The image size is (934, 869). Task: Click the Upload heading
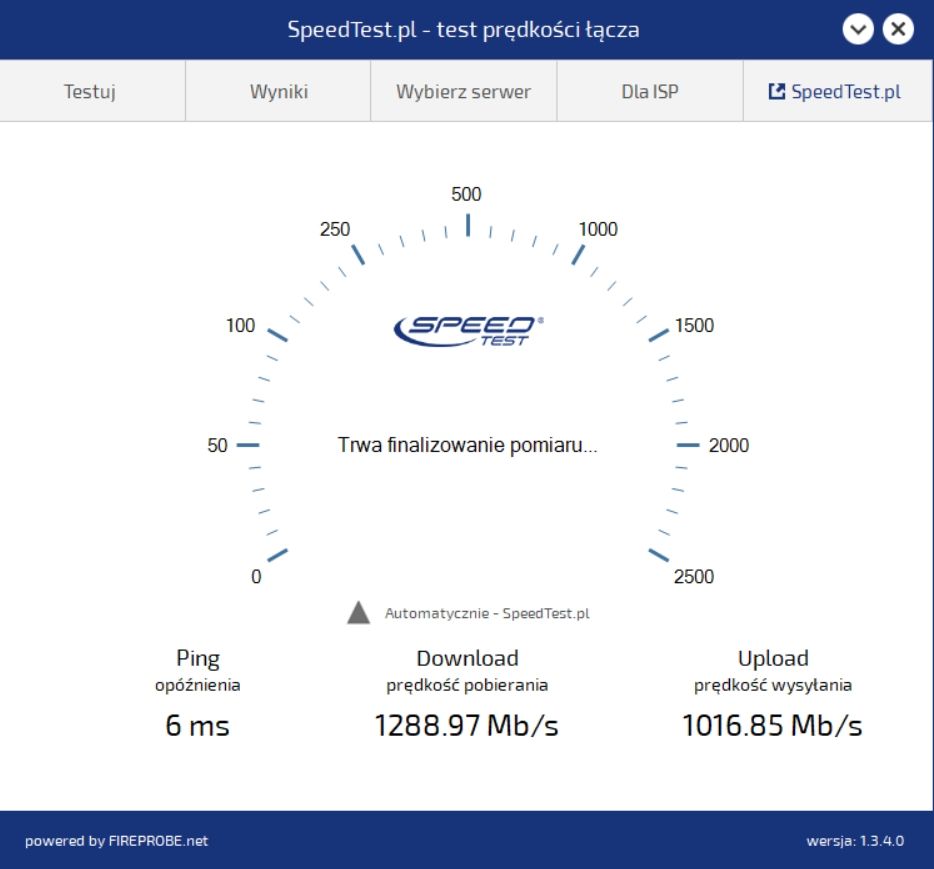point(773,659)
